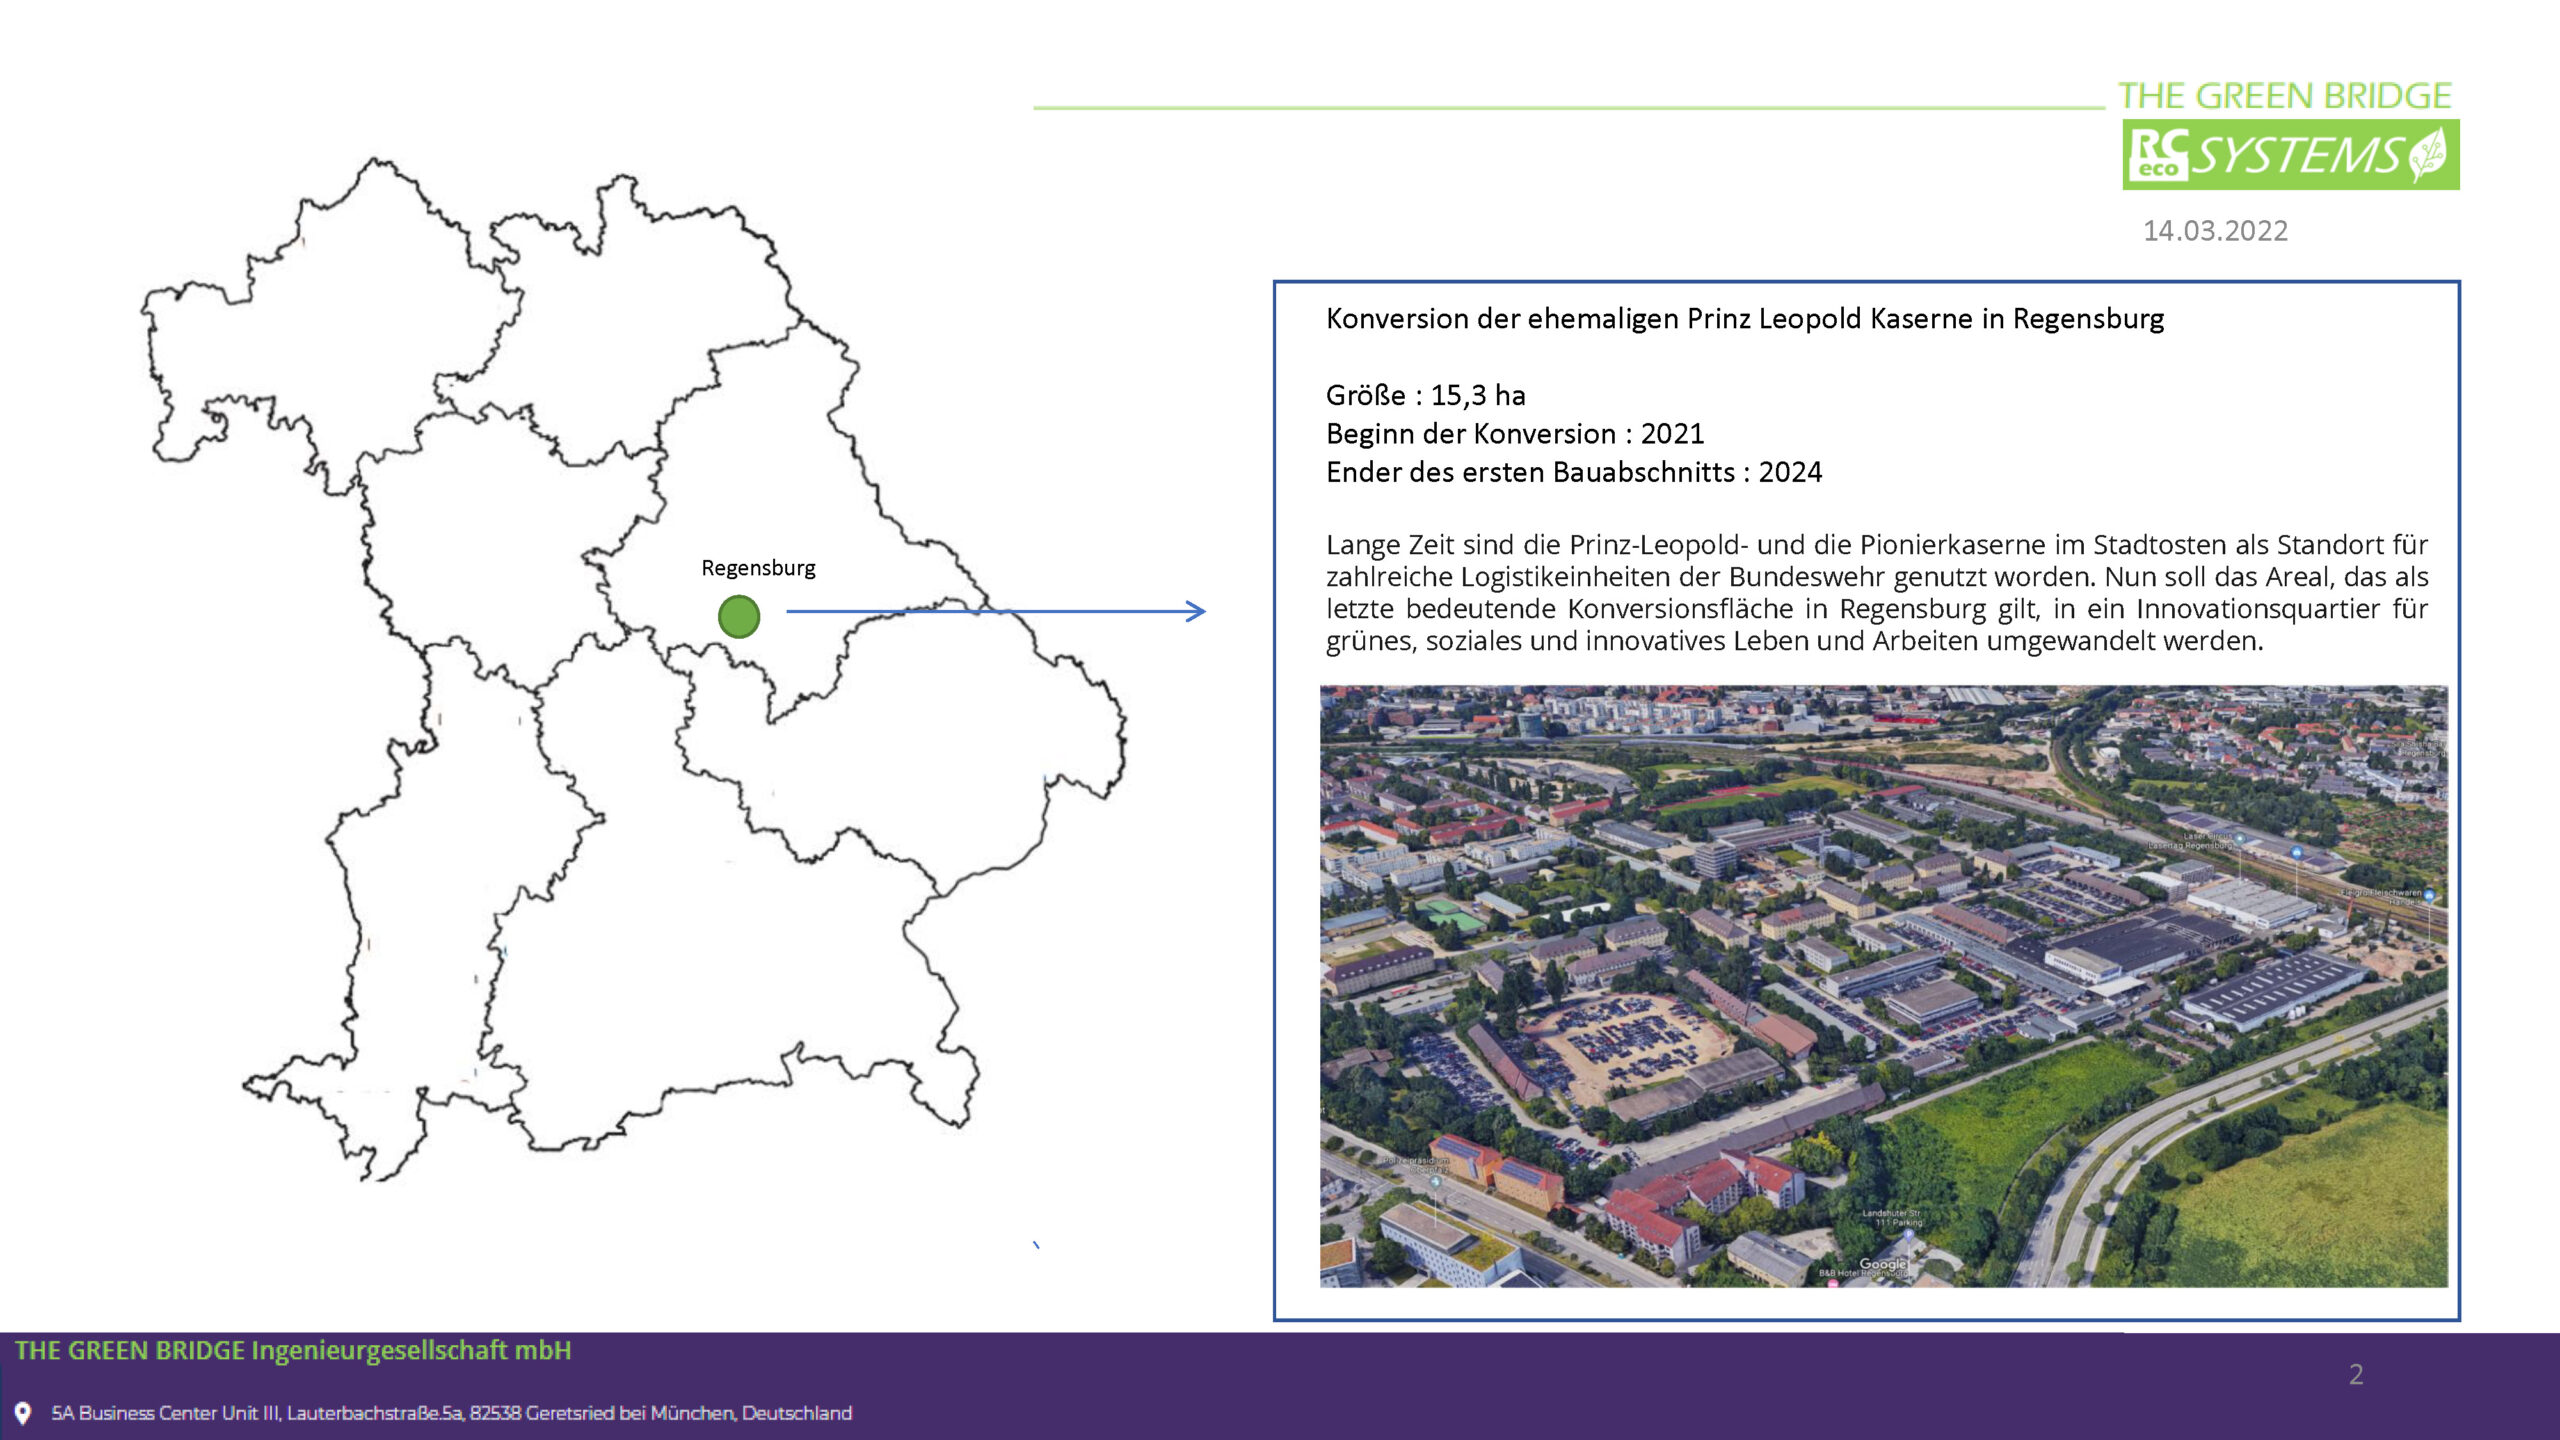Click the leaf icon in Systems logo

click(x=2428, y=155)
